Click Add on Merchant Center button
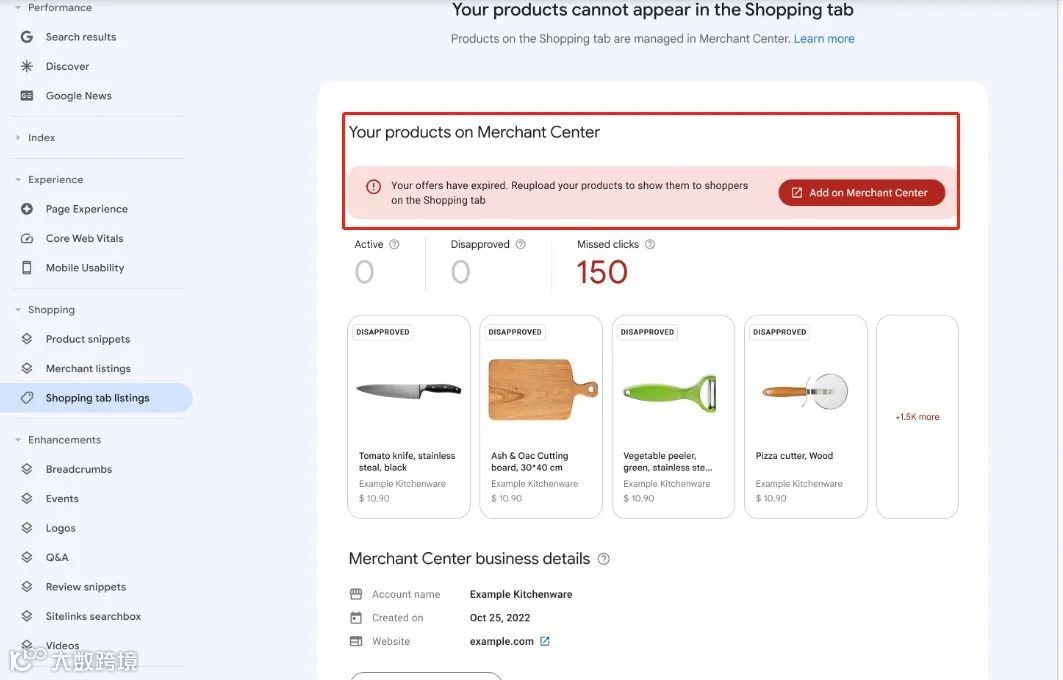 pos(862,193)
